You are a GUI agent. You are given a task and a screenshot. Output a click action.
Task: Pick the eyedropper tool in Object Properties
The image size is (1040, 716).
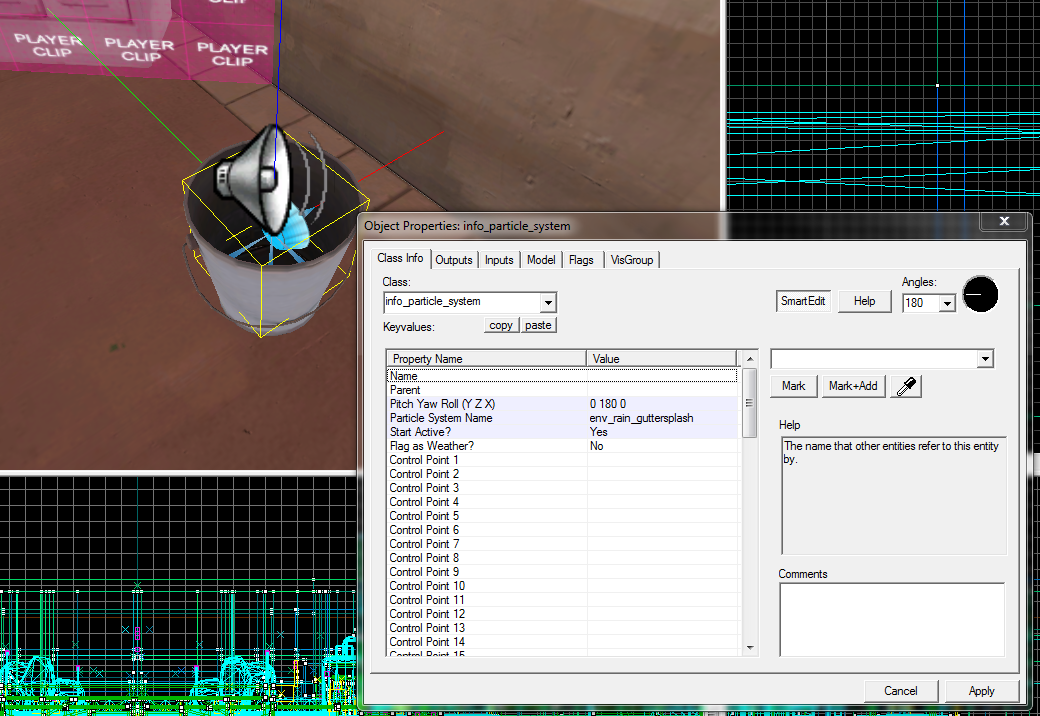[906, 386]
